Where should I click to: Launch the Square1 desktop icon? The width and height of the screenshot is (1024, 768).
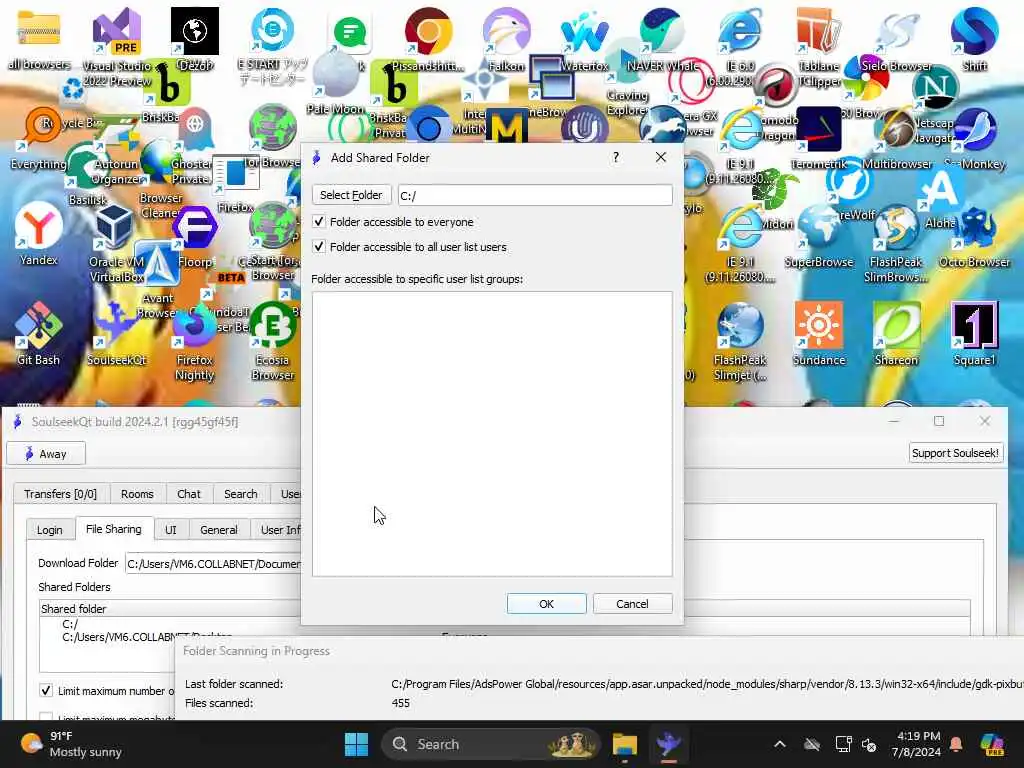point(974,332)
